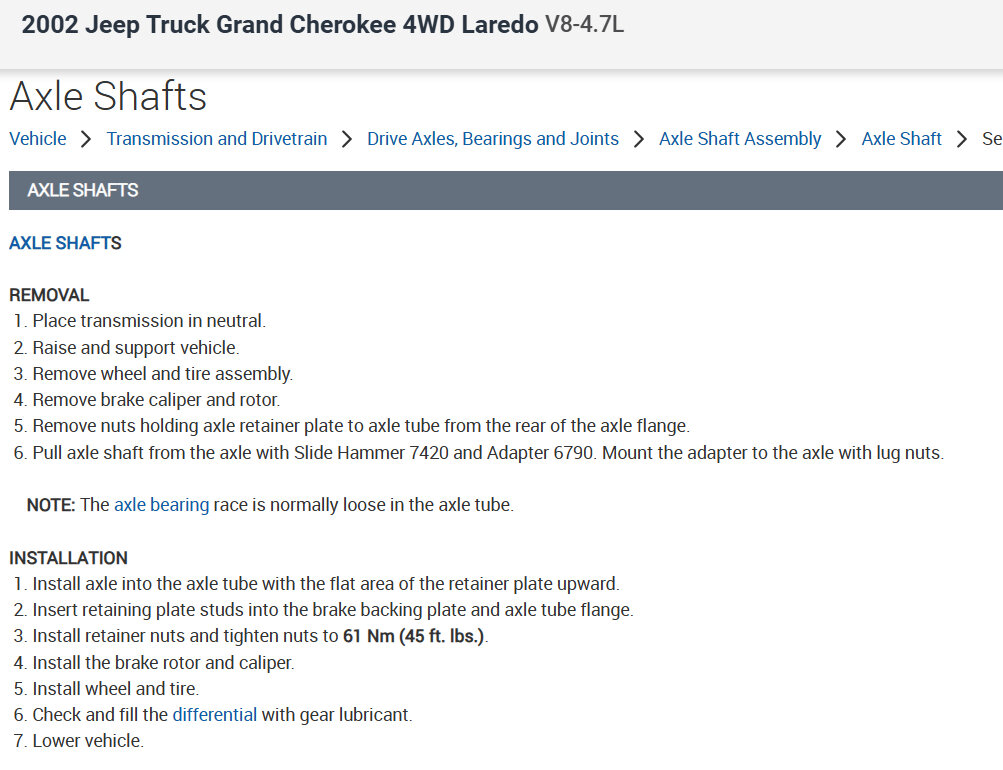Image resolution: width=1003 pixels, height=770 pixels.
Task: Open the differential link in installation step 6
Action: pos(214,715)
